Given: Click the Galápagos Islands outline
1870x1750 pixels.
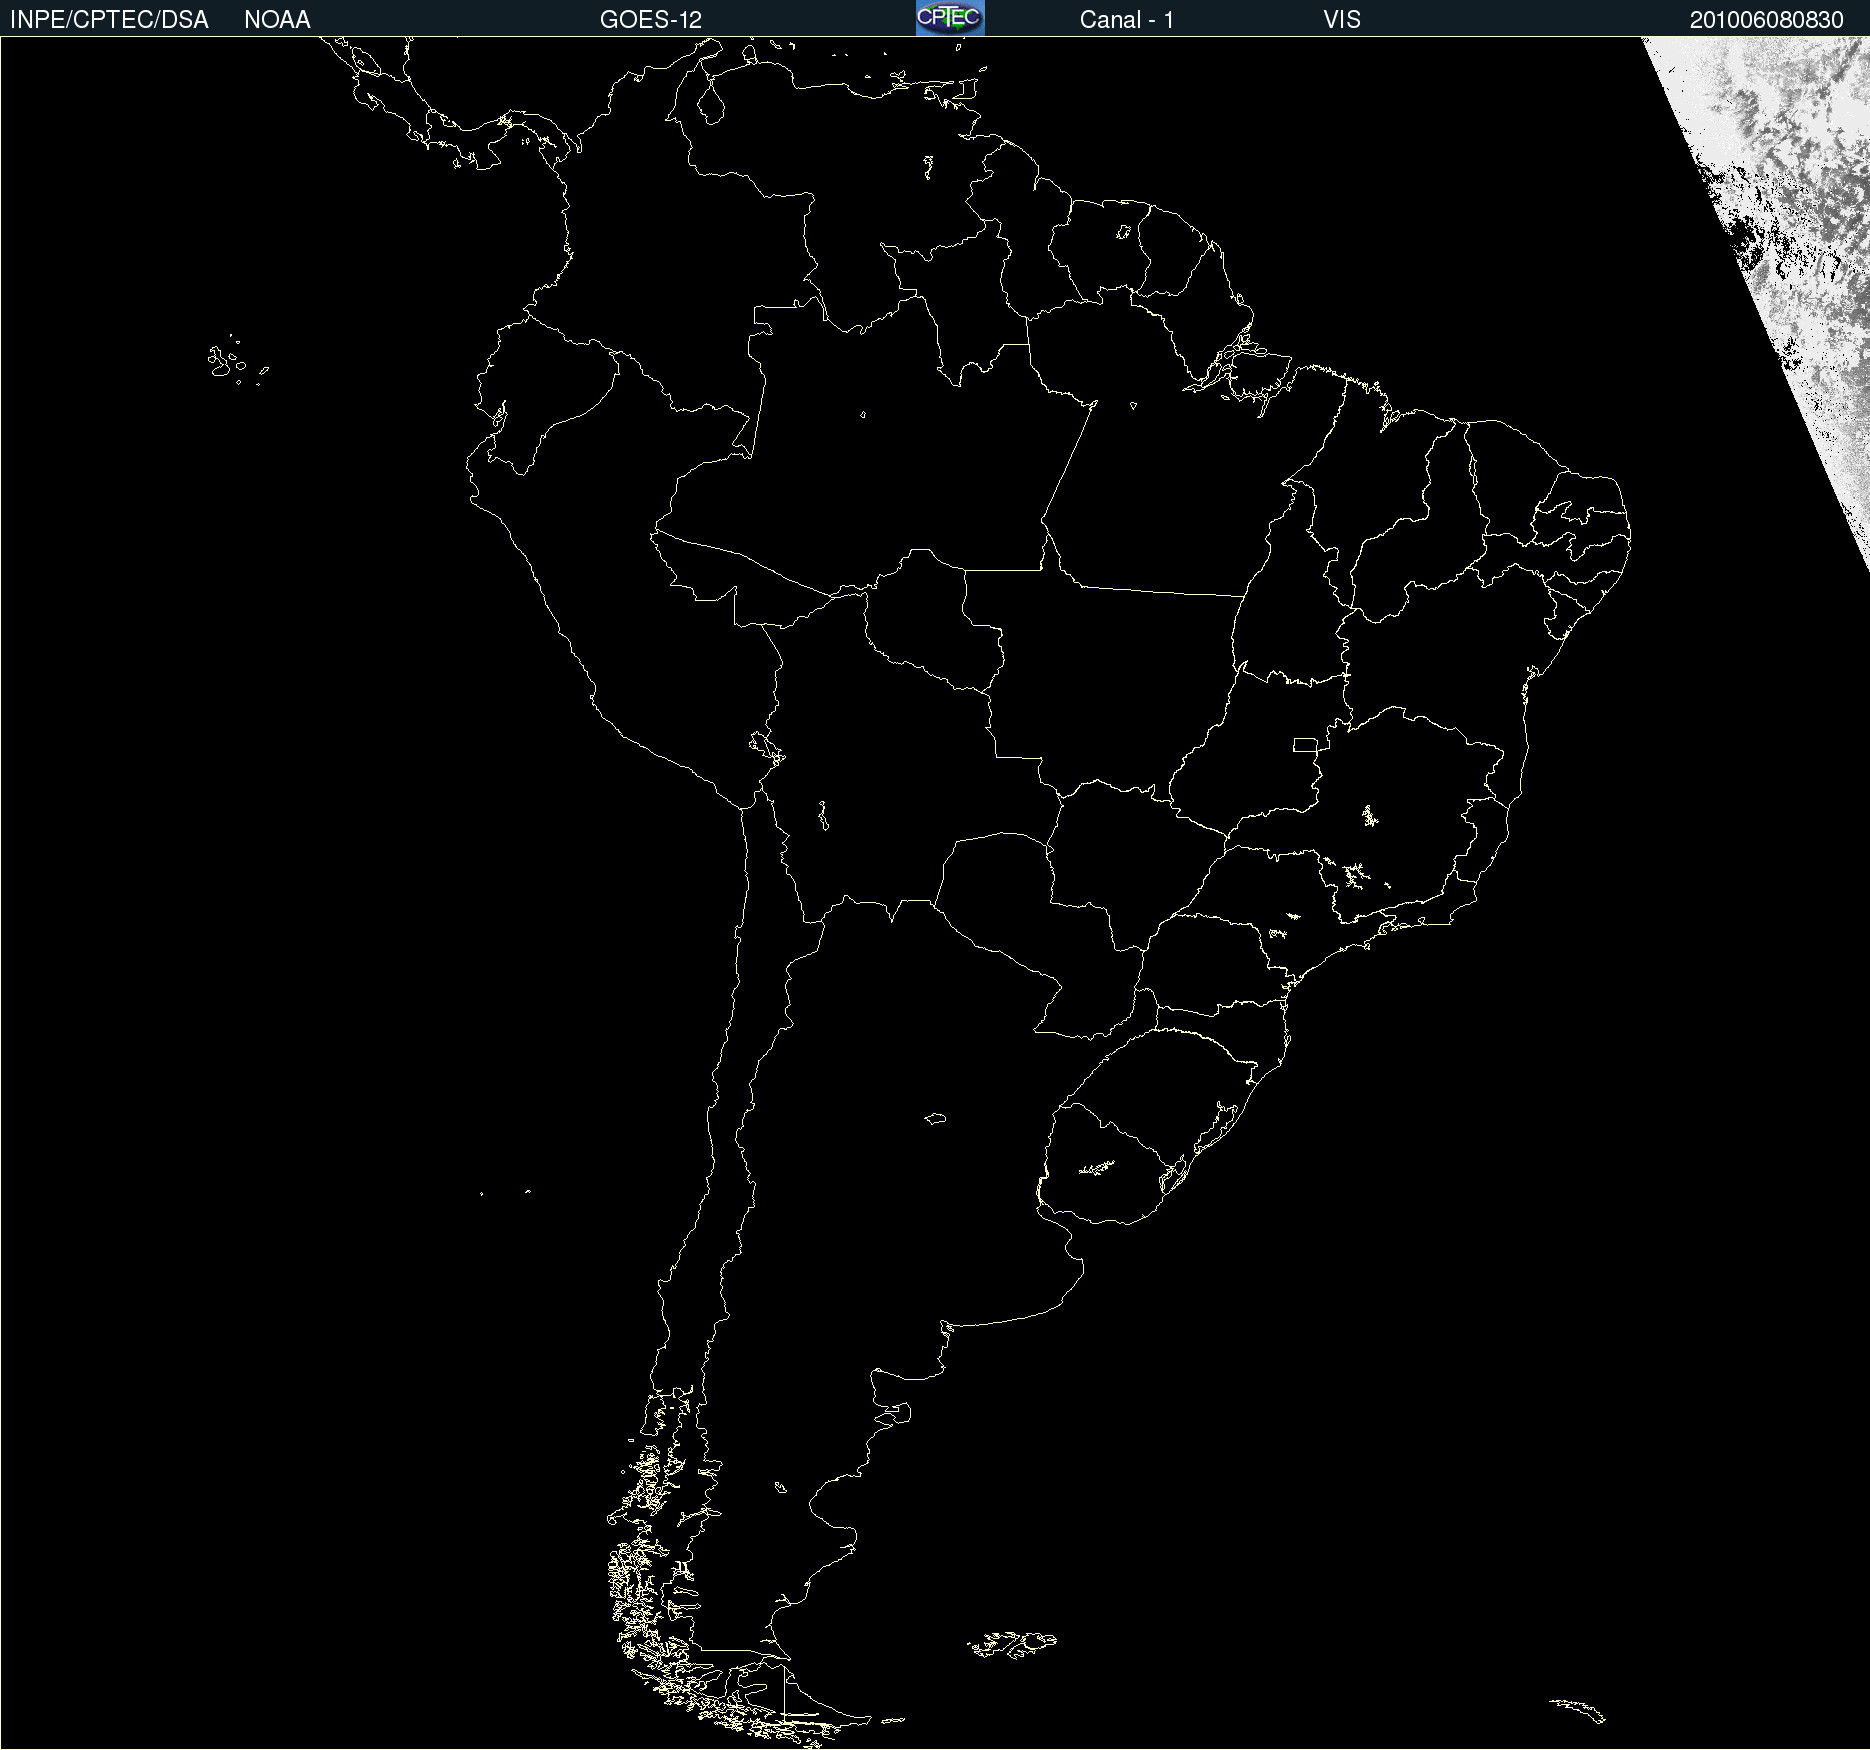Looking at the screenshot, I should pos(237,361).
